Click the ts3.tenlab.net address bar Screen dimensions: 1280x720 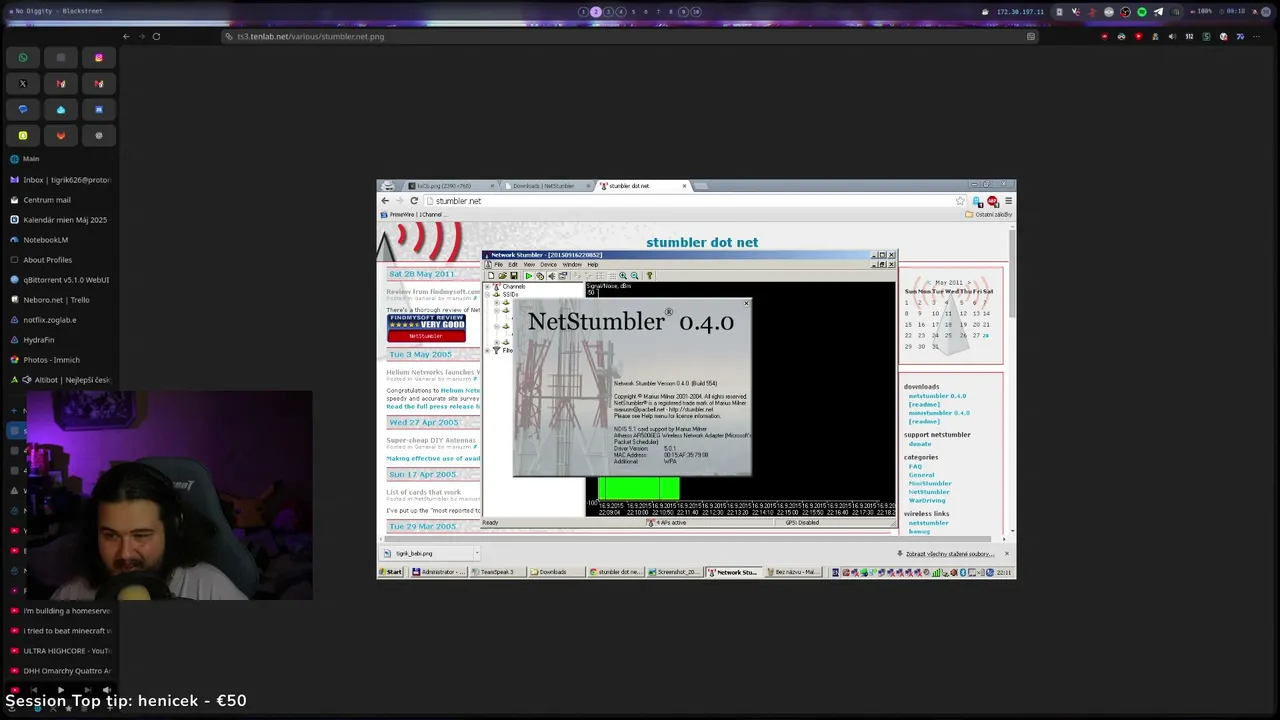point(630,36)
